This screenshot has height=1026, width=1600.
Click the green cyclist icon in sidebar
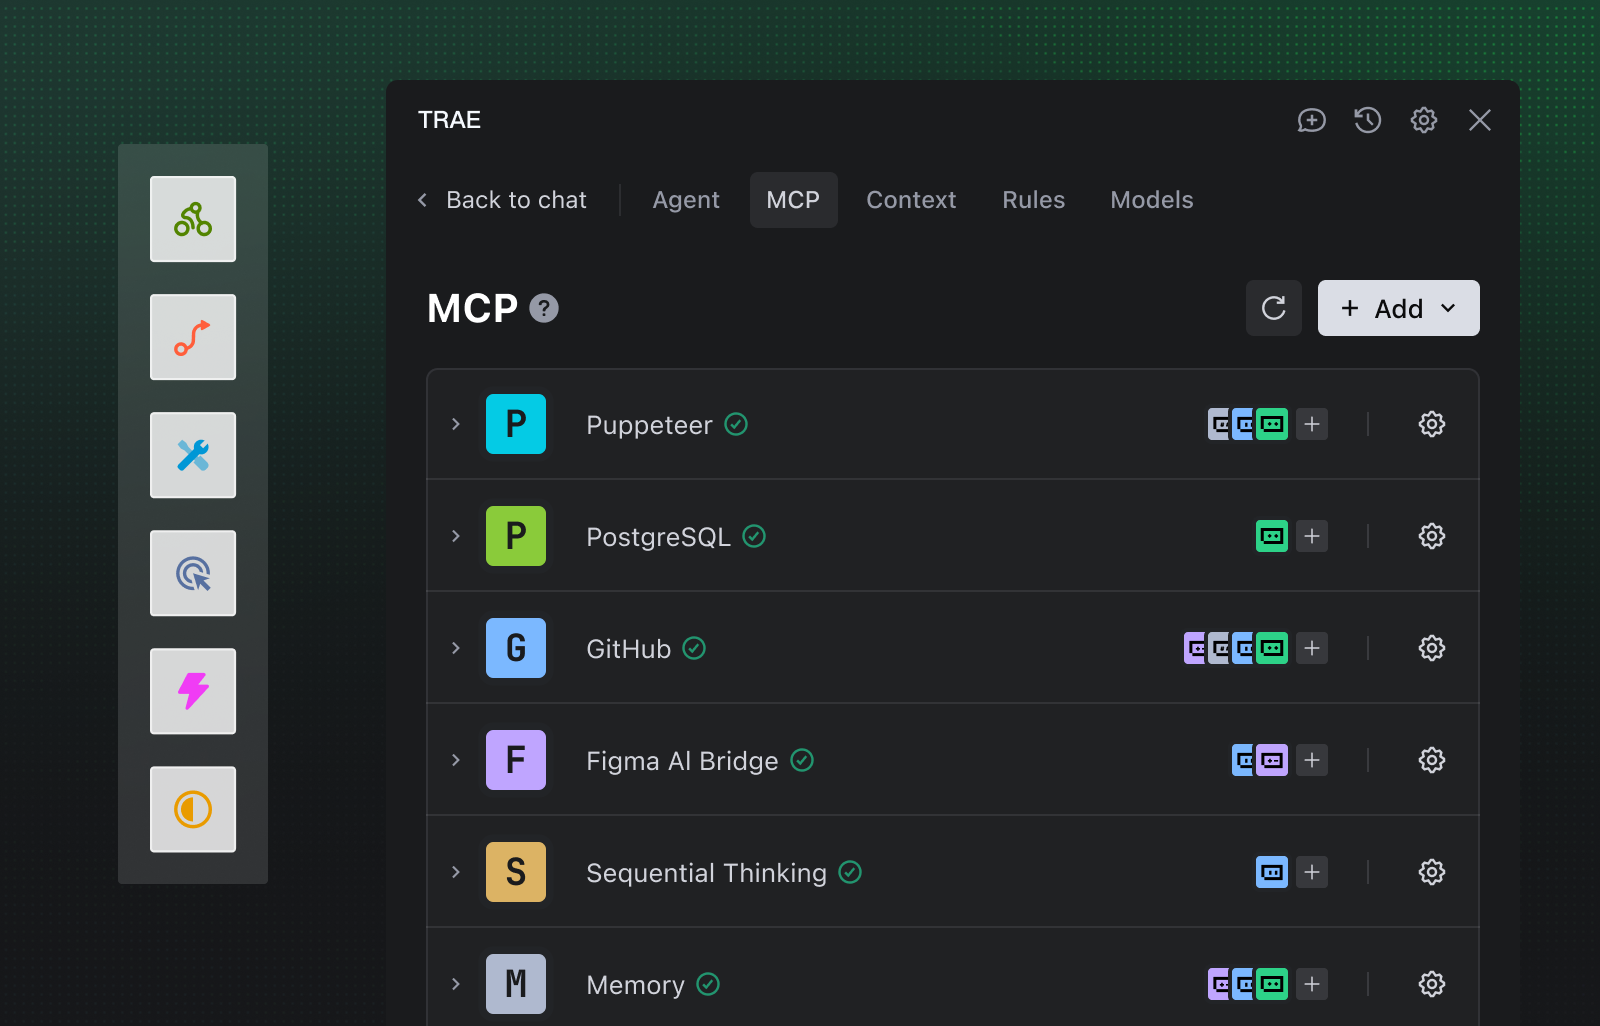coord(193,219)
